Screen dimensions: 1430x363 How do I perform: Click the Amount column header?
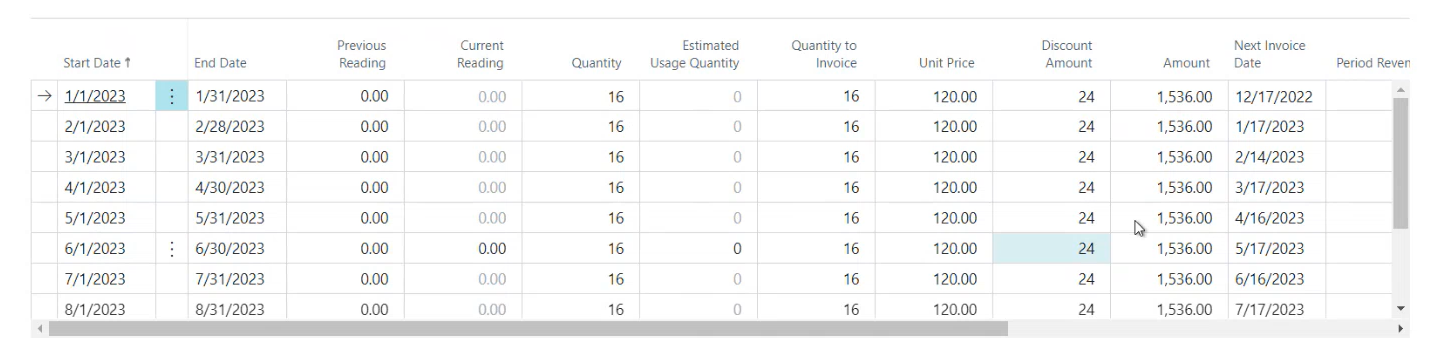1186,63
